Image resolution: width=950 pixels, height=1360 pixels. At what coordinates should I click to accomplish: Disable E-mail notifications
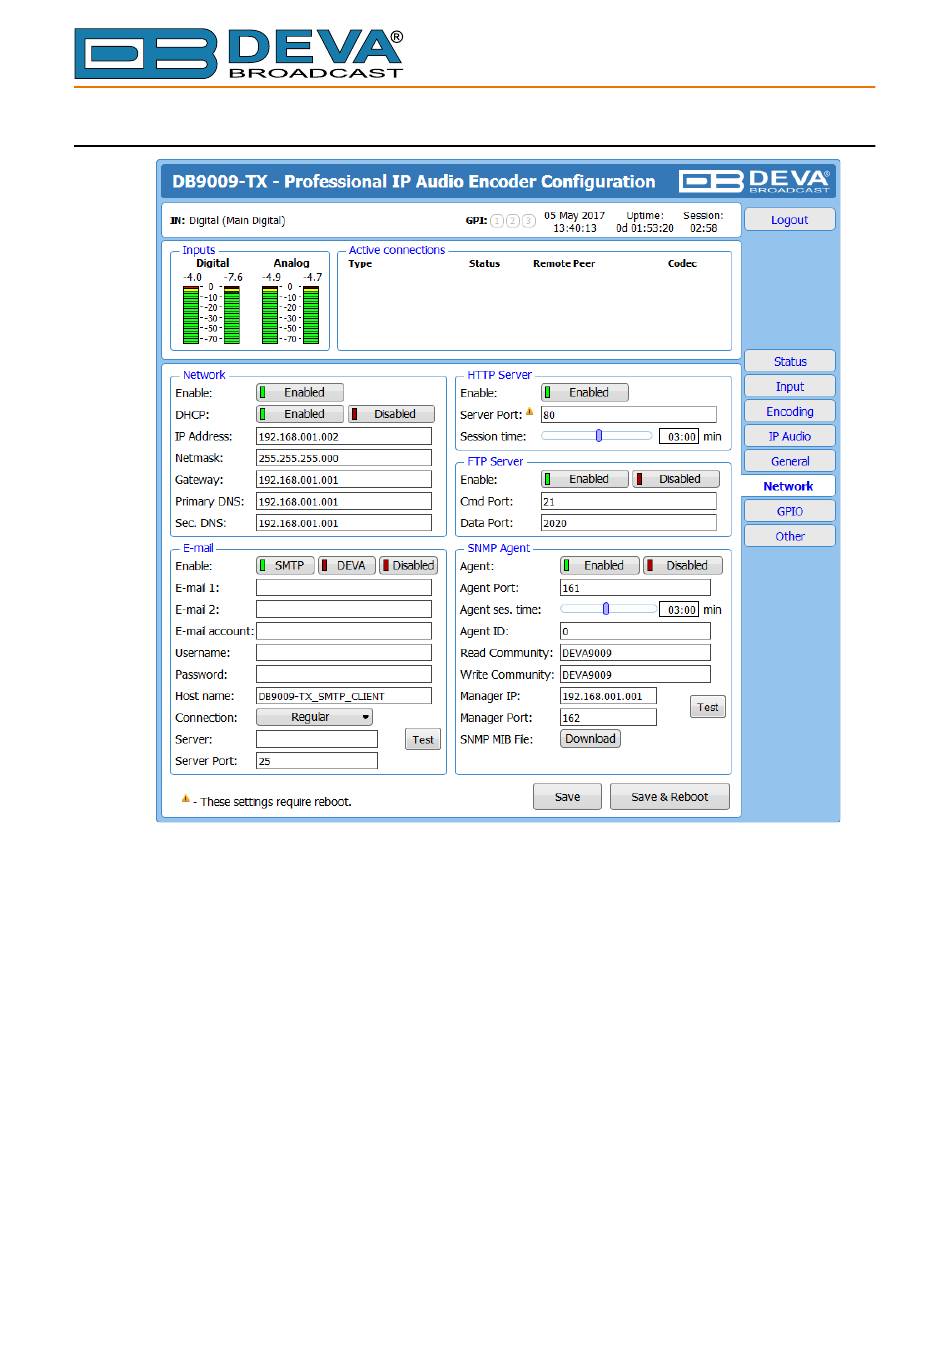pos(409,566)
